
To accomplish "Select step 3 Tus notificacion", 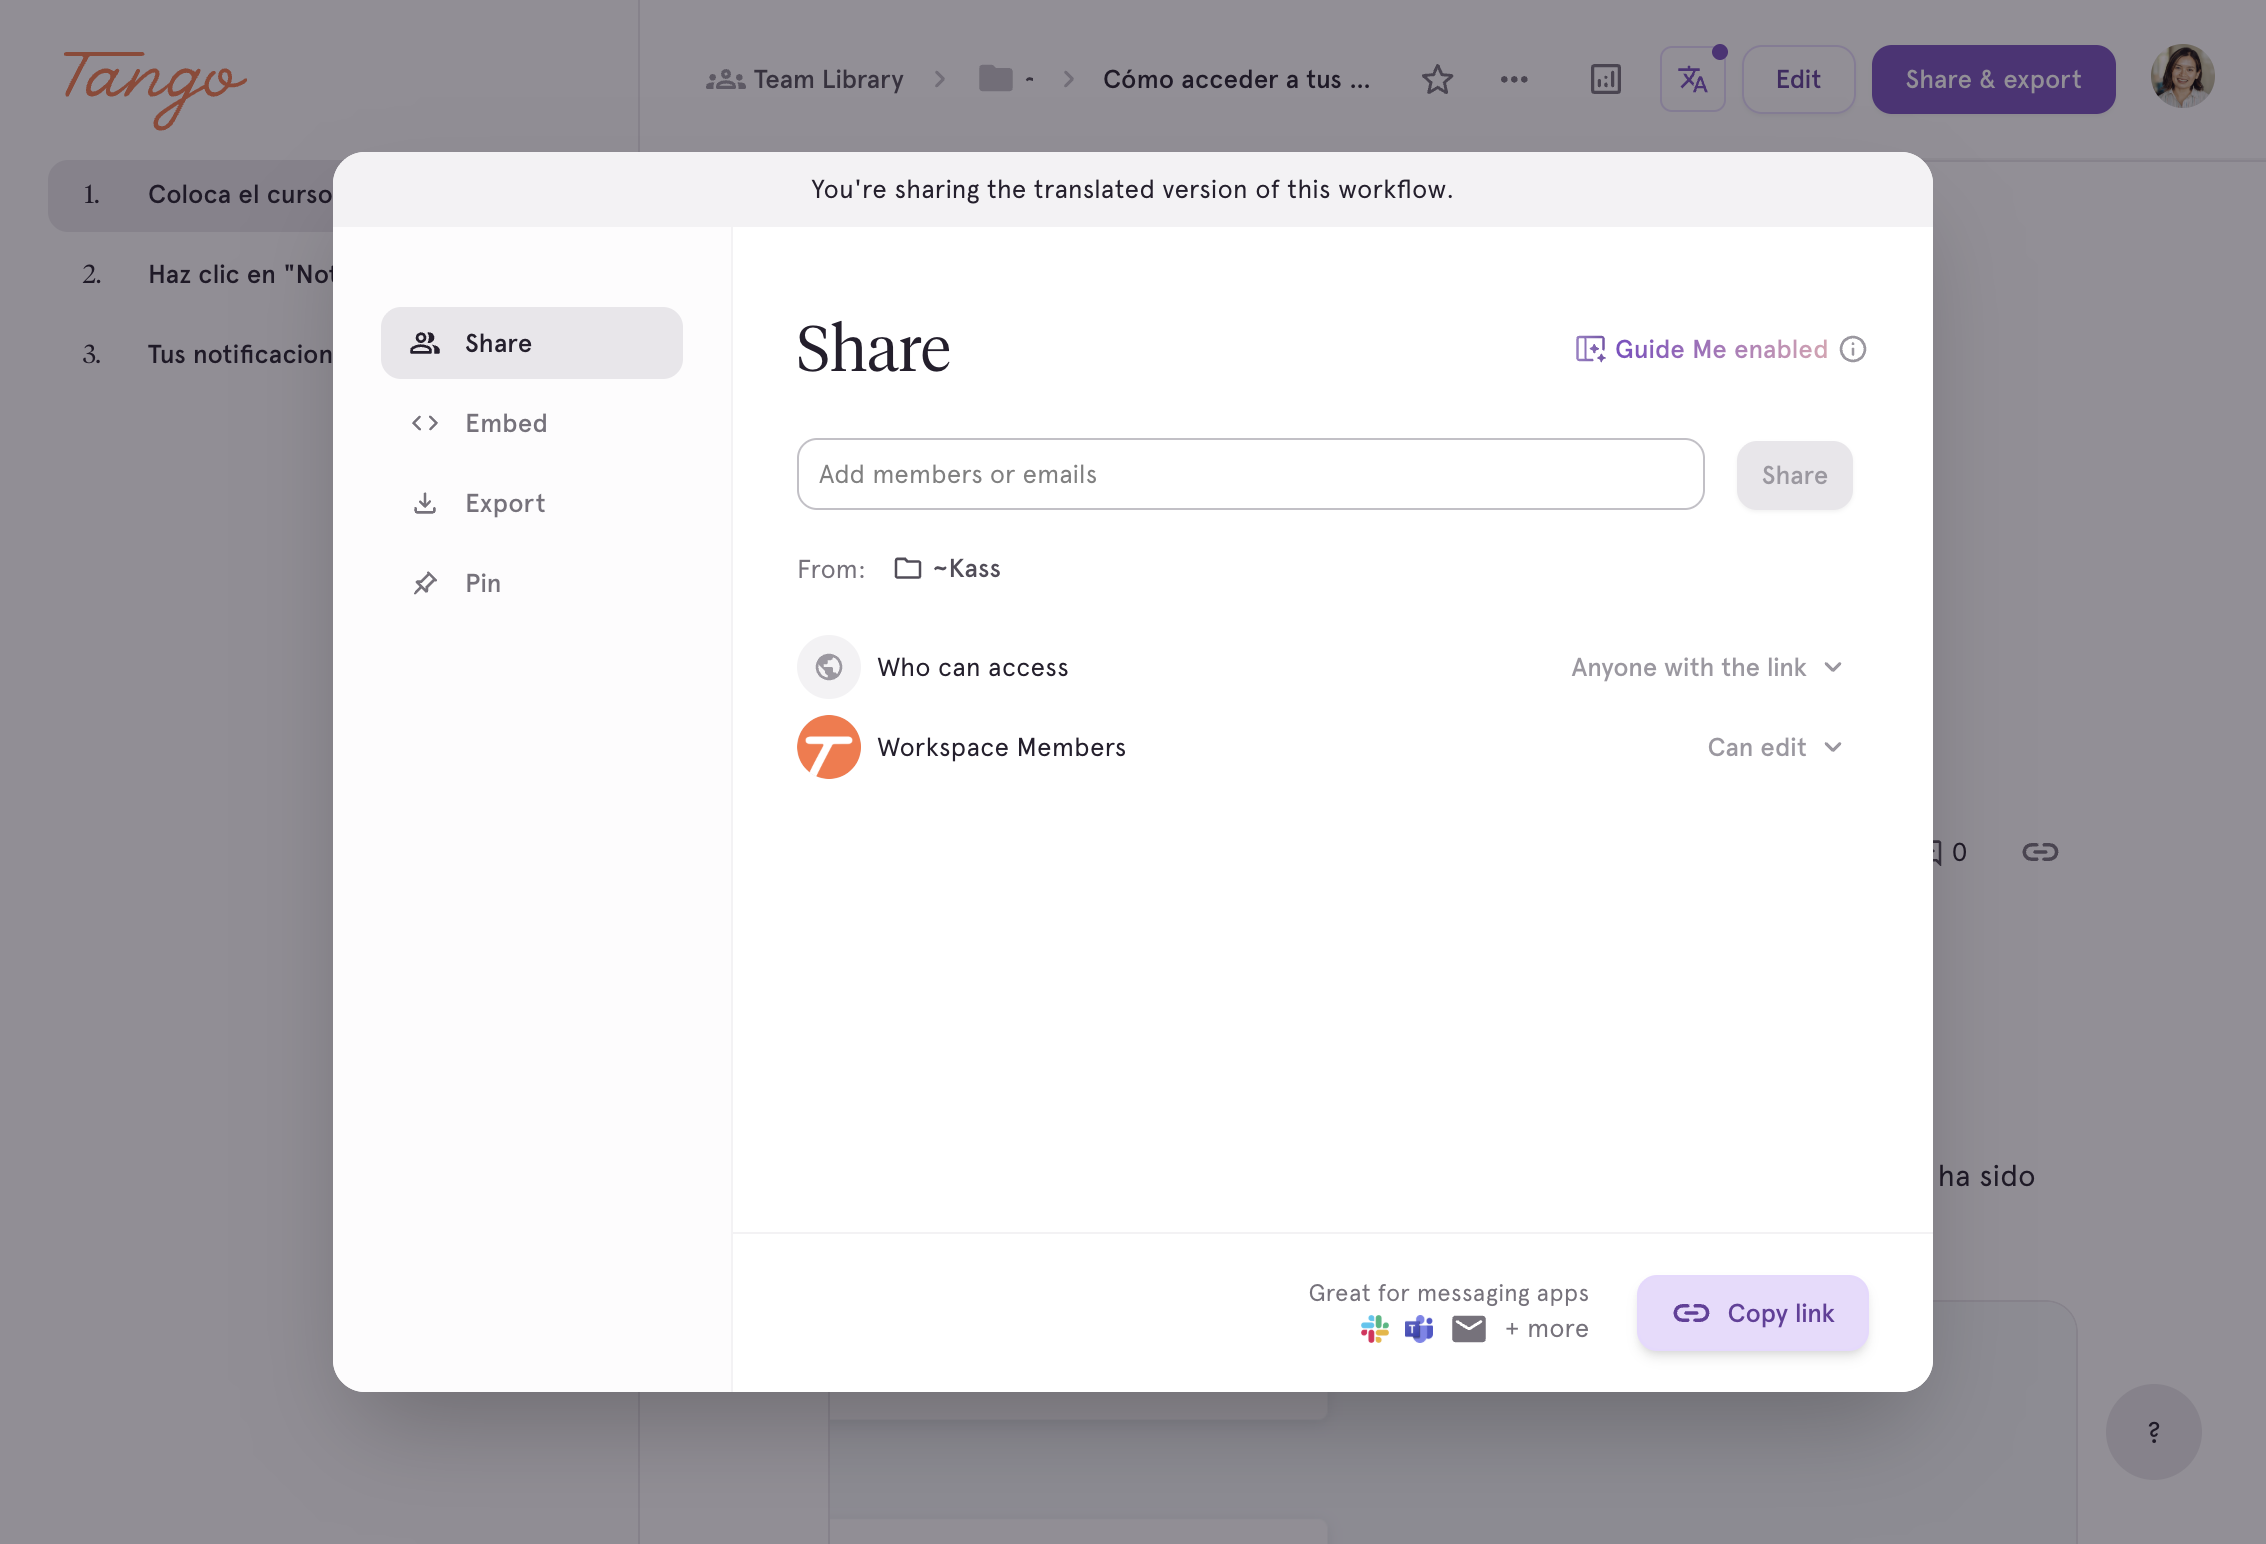I will coord(191,354).
